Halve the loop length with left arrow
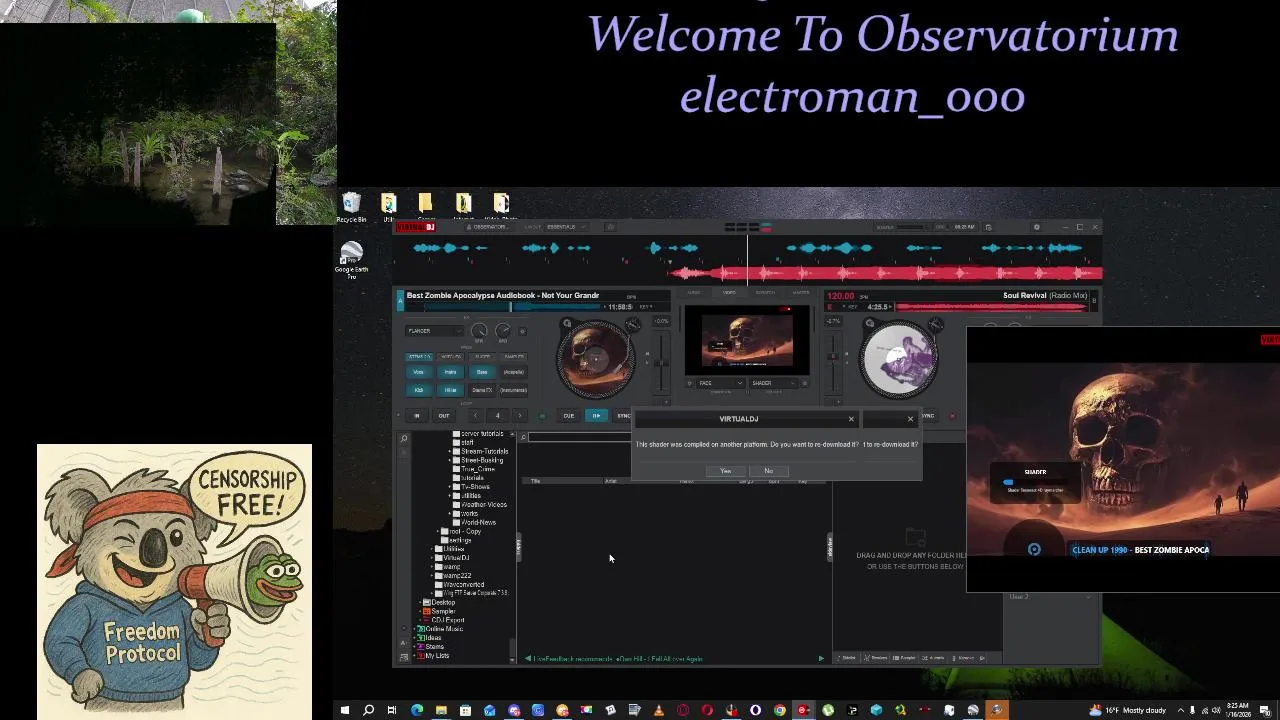The height and width of the screenshot is (720, 1280). (475, 416)
